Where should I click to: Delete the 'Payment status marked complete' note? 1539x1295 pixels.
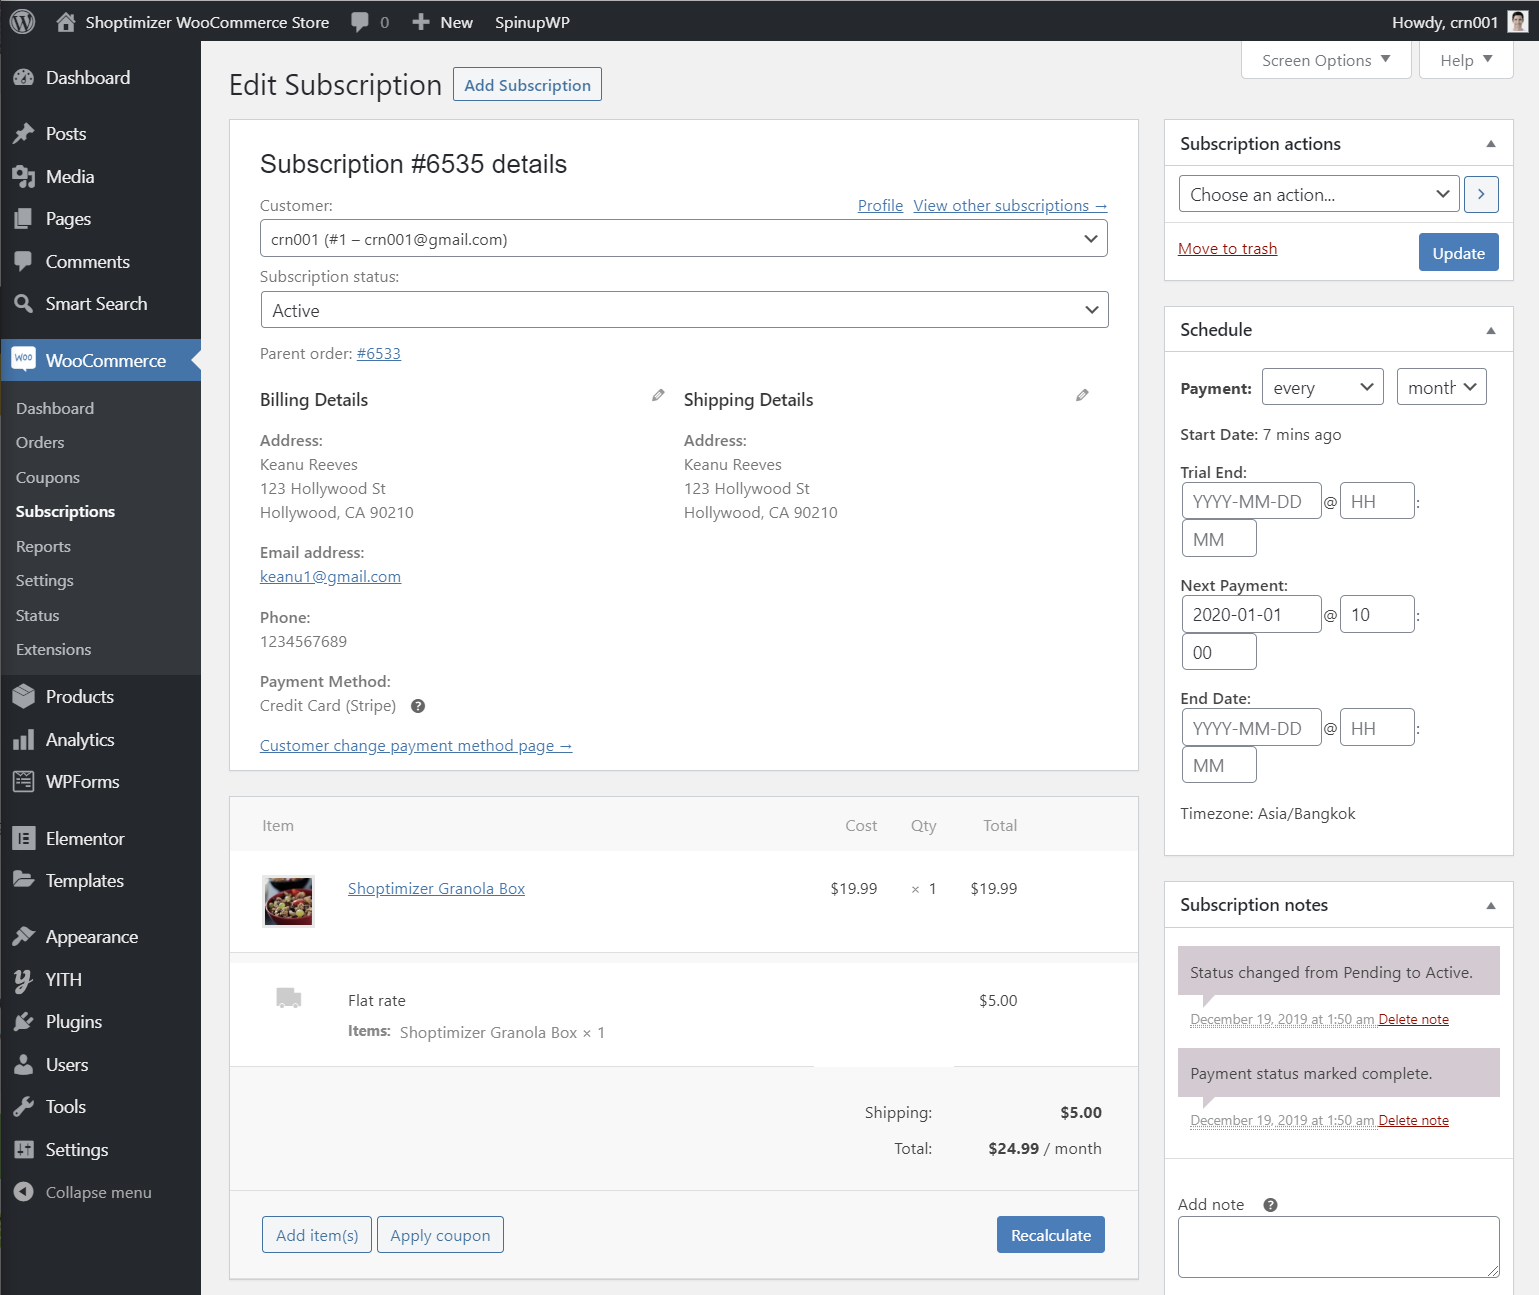tap(1413, 1120)
